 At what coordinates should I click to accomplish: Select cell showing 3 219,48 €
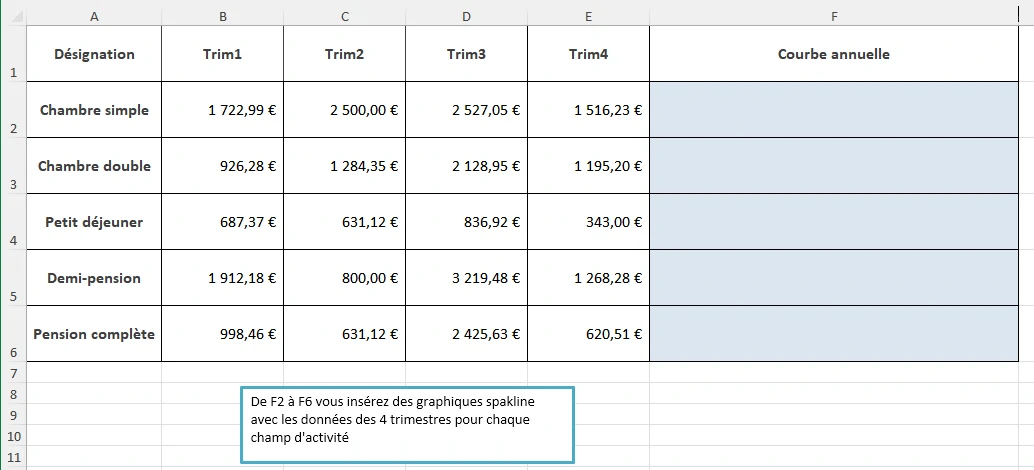466,278
